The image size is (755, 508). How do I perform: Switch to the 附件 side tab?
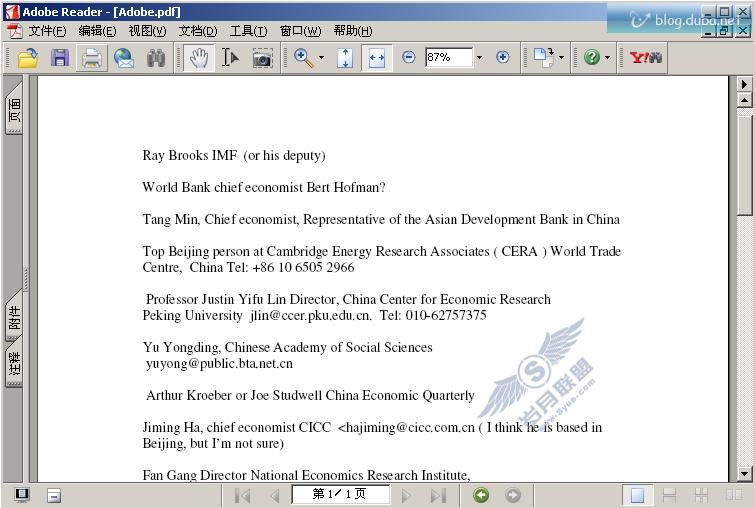tap(14, 318)
